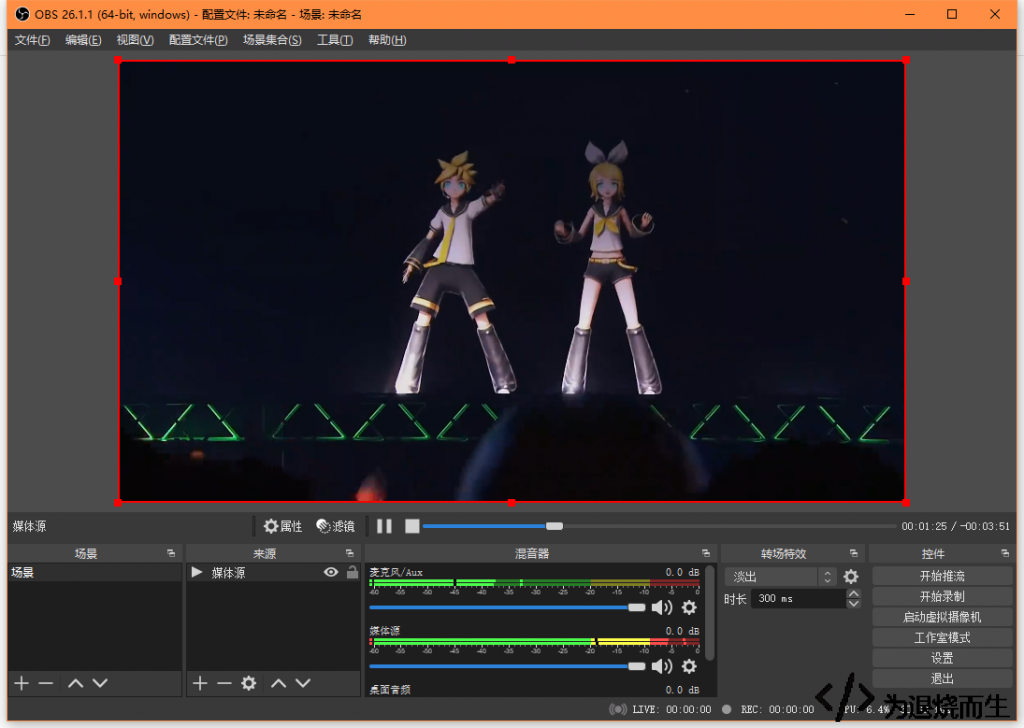The width and height of the screenshot is (1024, 728).
Task: Click 开始推流 to start streaming
Action: pos(942,576)
